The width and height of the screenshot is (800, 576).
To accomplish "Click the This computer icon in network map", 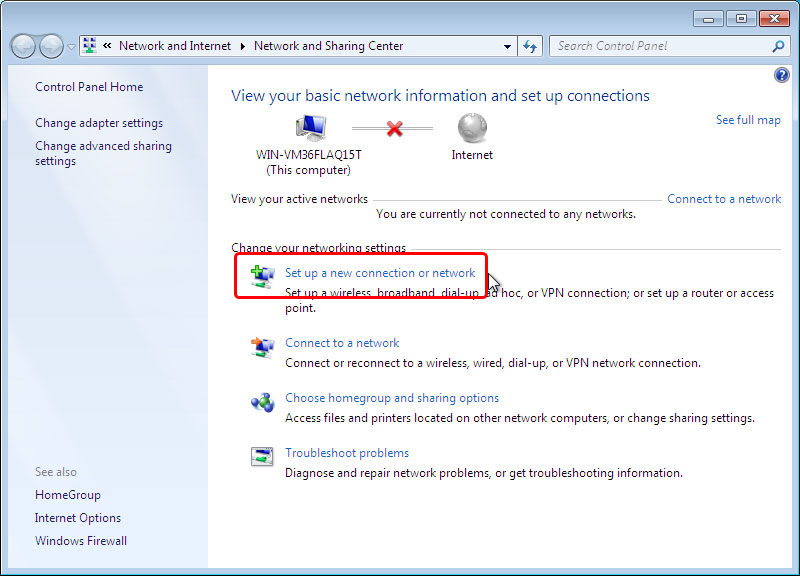I will (310, 128).
